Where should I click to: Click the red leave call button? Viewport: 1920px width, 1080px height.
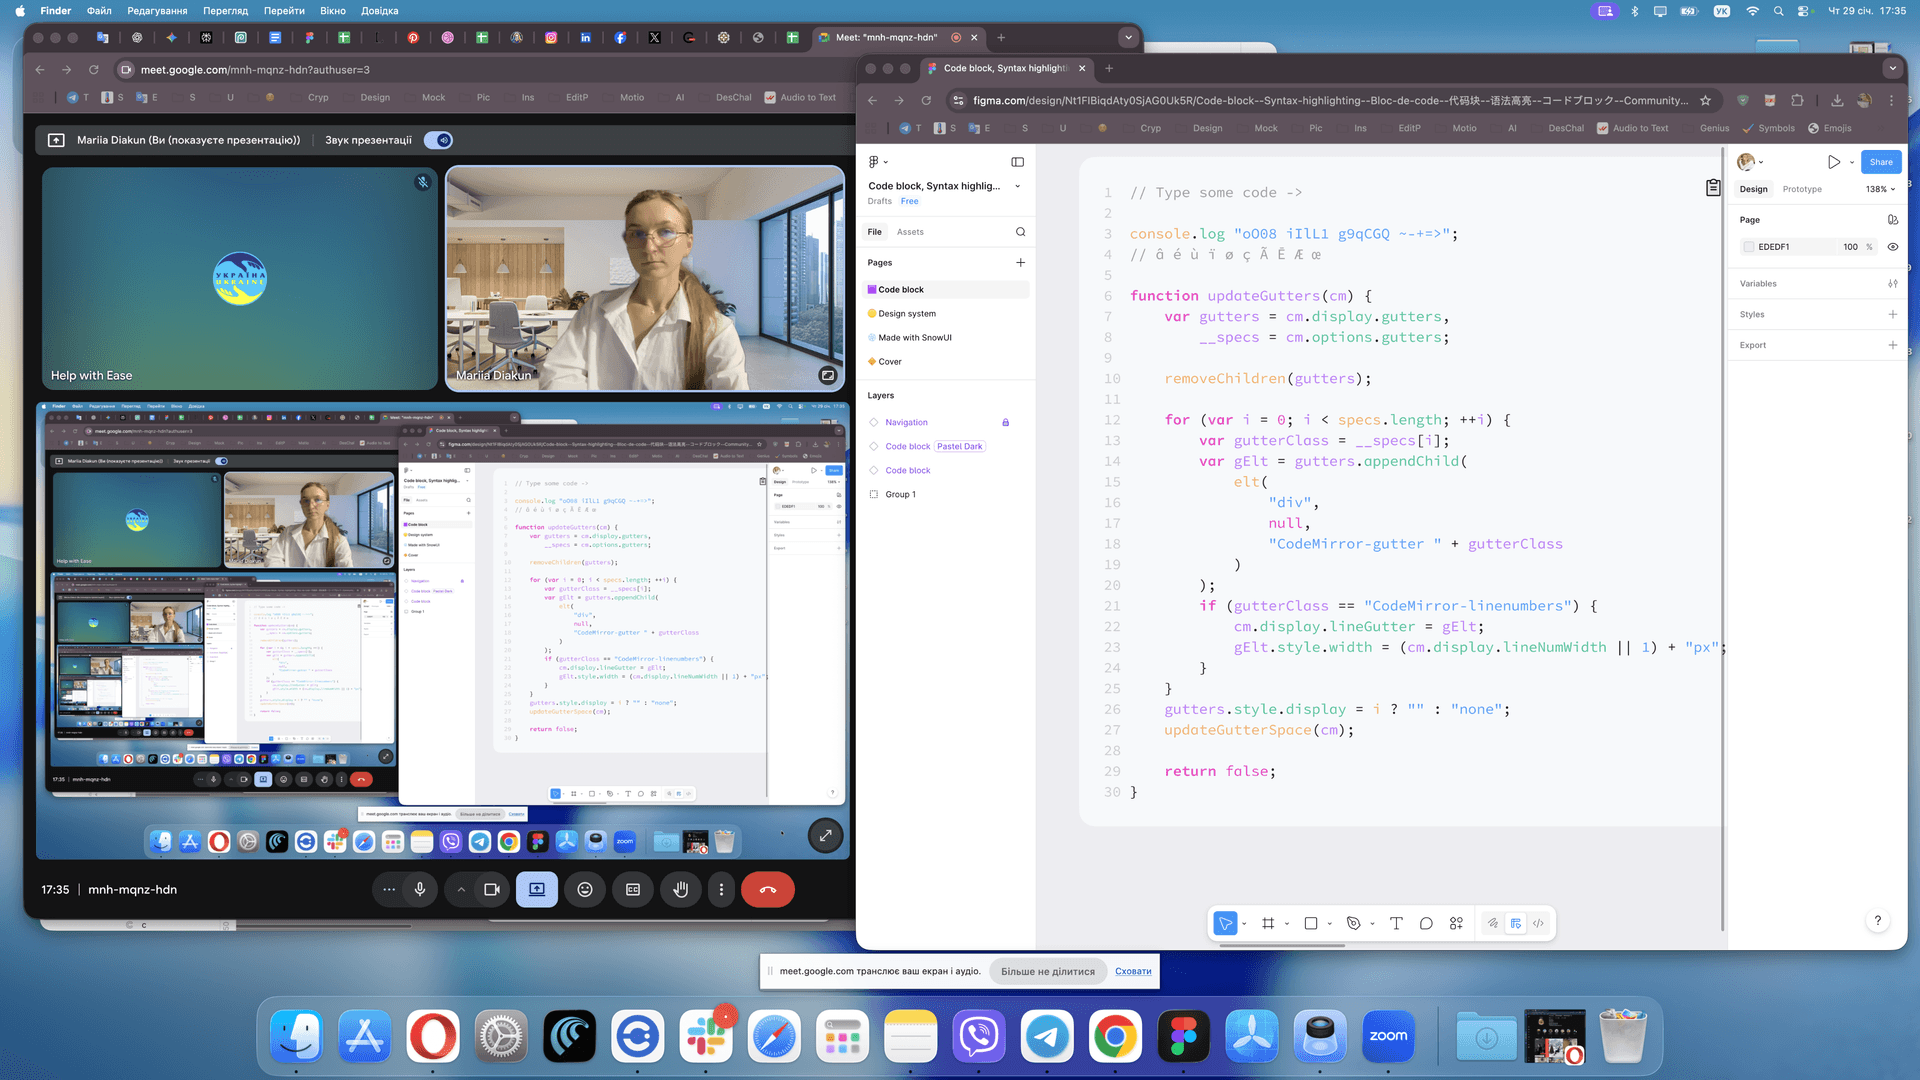[767, 889]
